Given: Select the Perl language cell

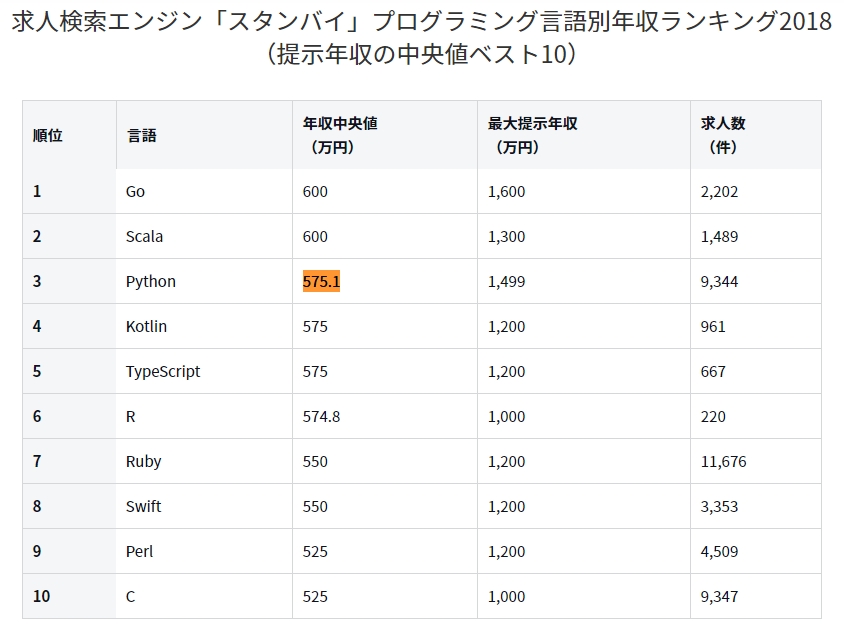Looking at the screenshot, I should [x=139, y=552].
